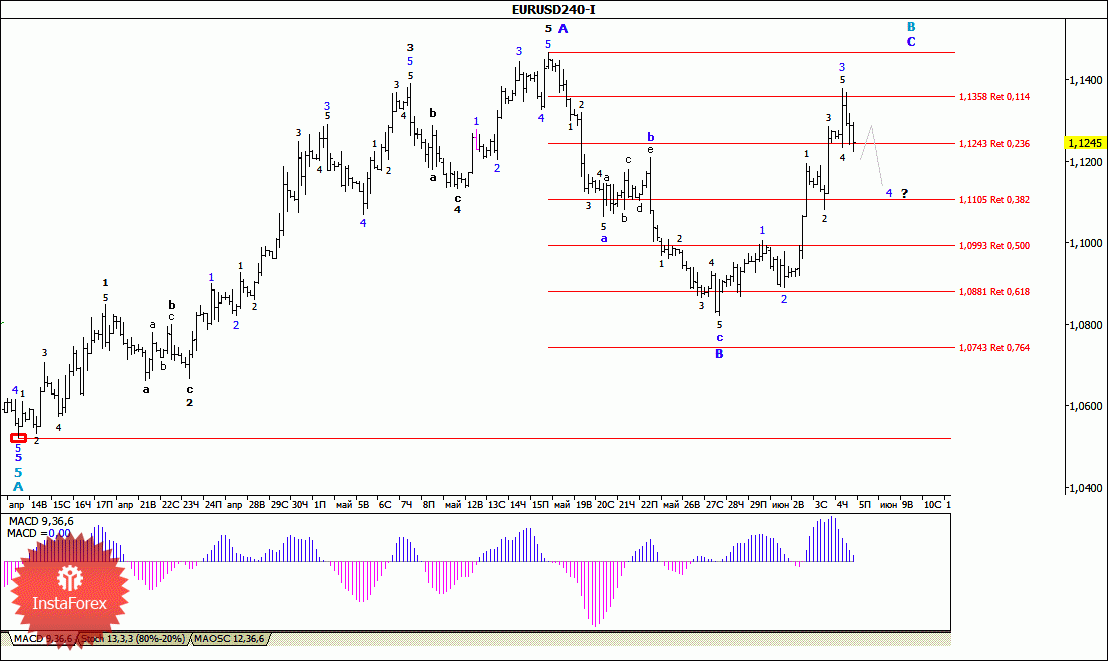1108x661 pixels.
Task: Click the 29П date on the time axis
Action: (x=758, y=505)
